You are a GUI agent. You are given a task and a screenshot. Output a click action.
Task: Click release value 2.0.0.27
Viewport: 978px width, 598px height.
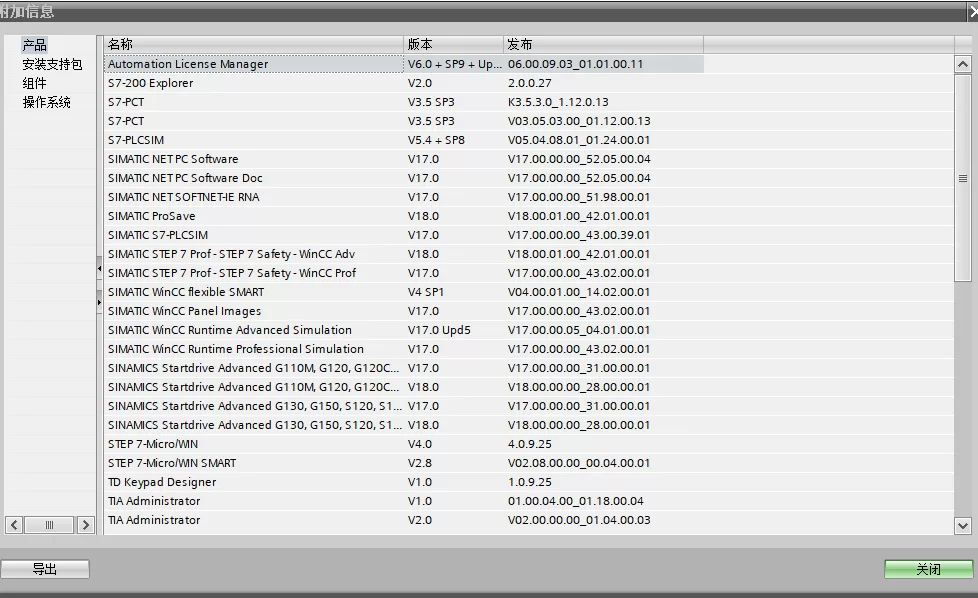click(530, 83)
